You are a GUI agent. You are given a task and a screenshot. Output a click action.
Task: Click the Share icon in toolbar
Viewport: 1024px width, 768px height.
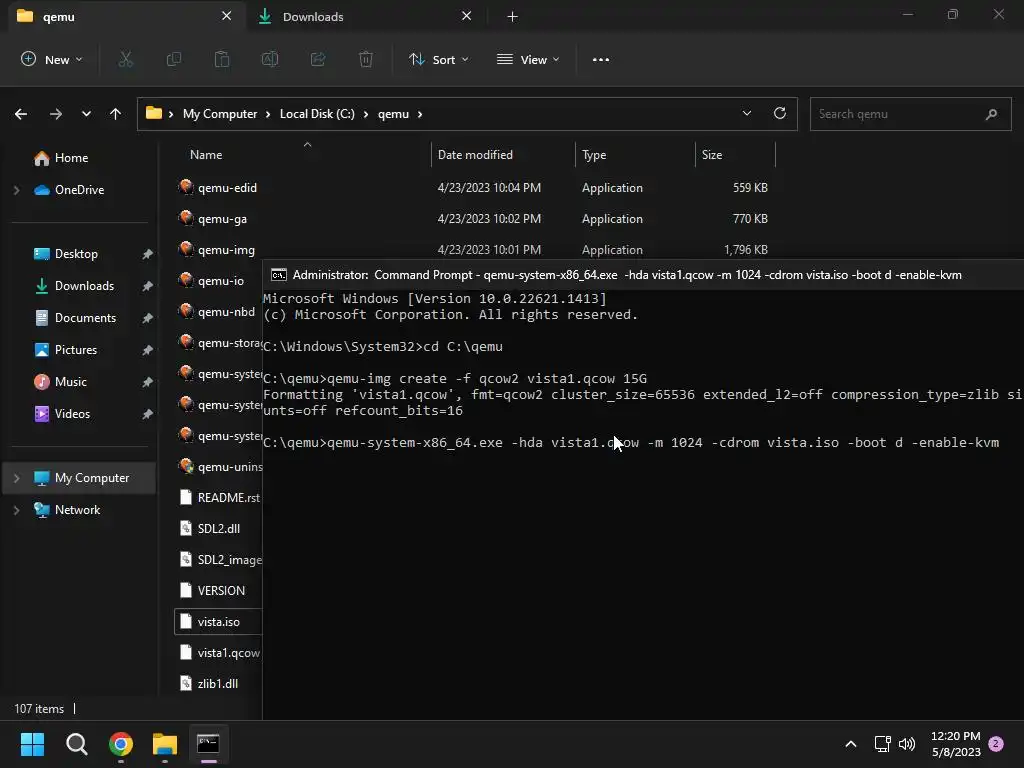pyautogui.click(x=318, y=59)
